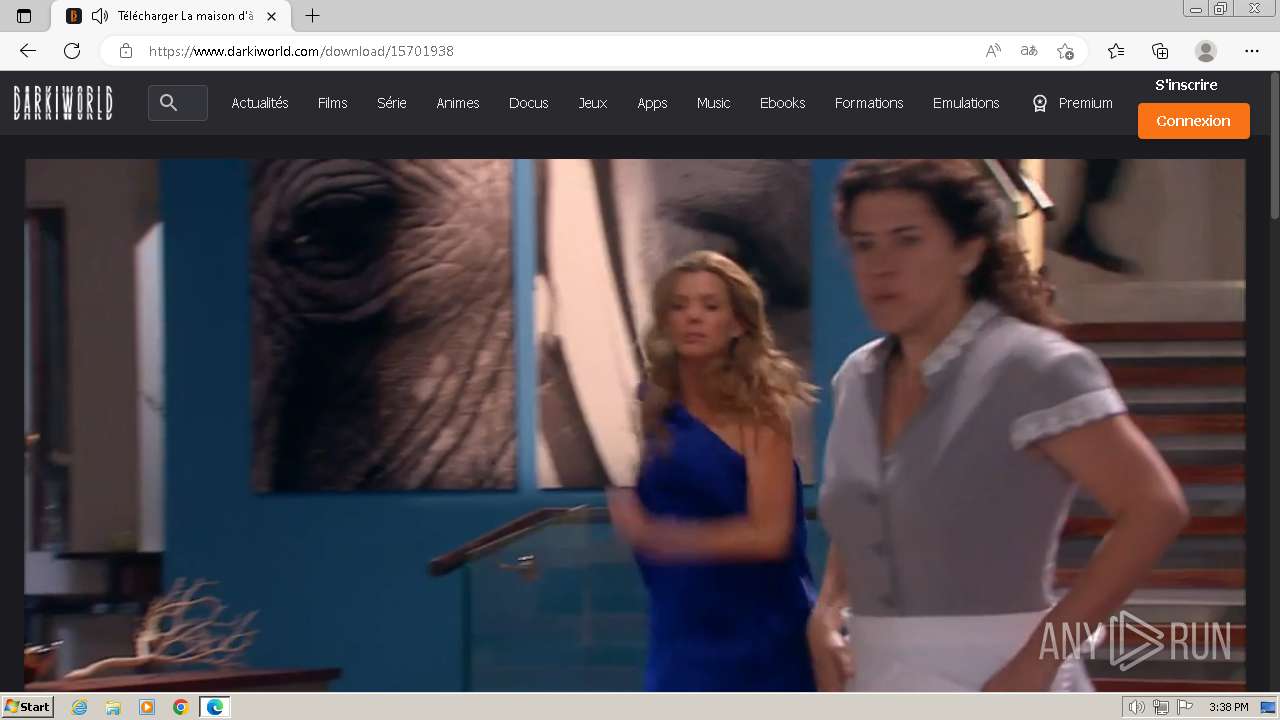Open the Favorites list
The image size is (1280, 720).
tap(1116, 51)
